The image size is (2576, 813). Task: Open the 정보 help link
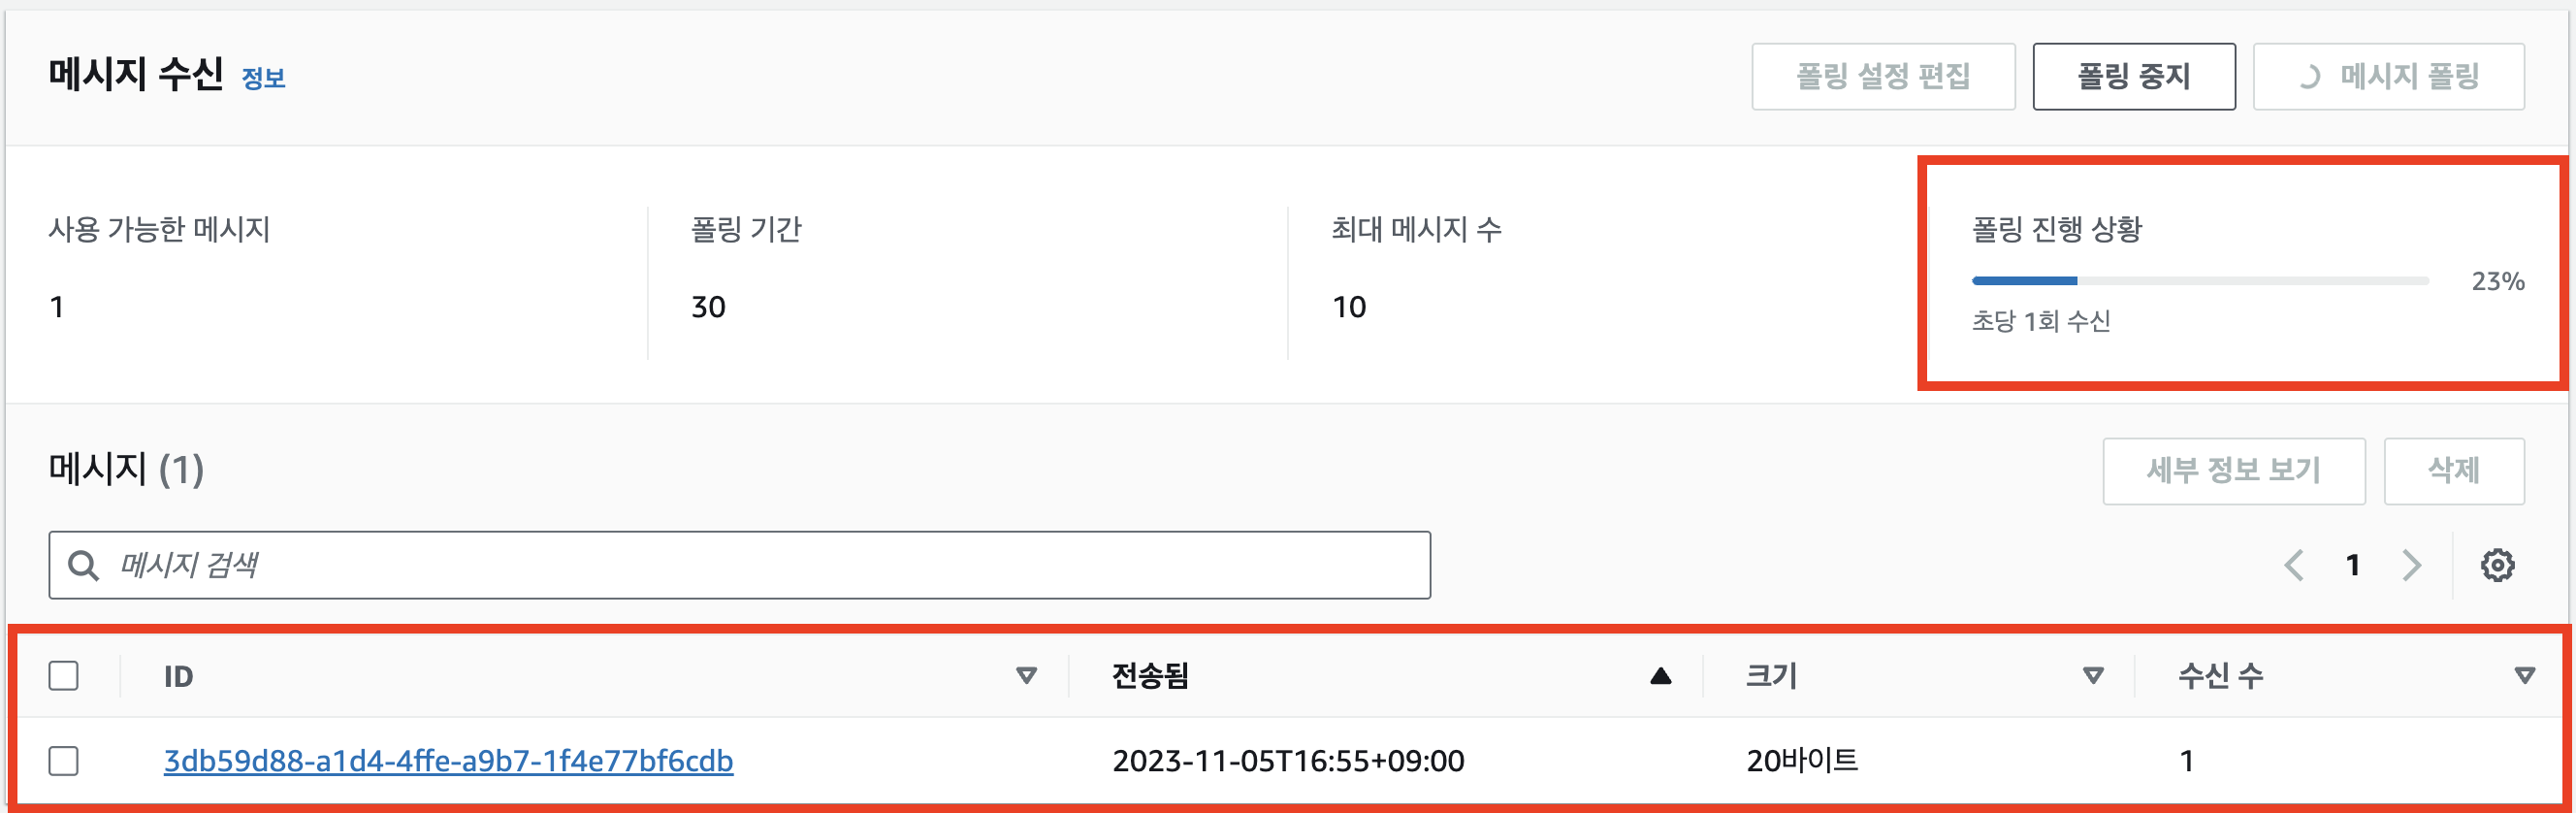pyautogui.click(x=264, y=80)
